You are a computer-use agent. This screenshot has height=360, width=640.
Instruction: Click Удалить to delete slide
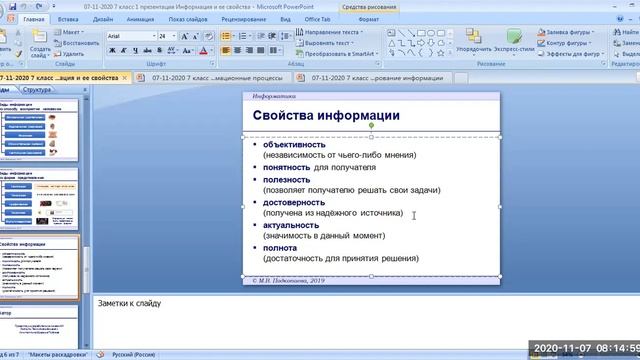69,54
